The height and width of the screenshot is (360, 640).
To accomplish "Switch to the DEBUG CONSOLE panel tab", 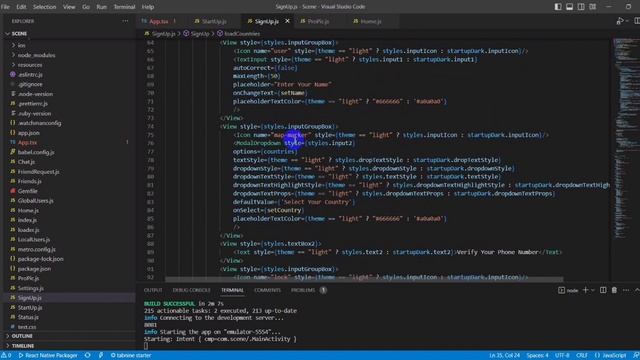I will [191, 290].
